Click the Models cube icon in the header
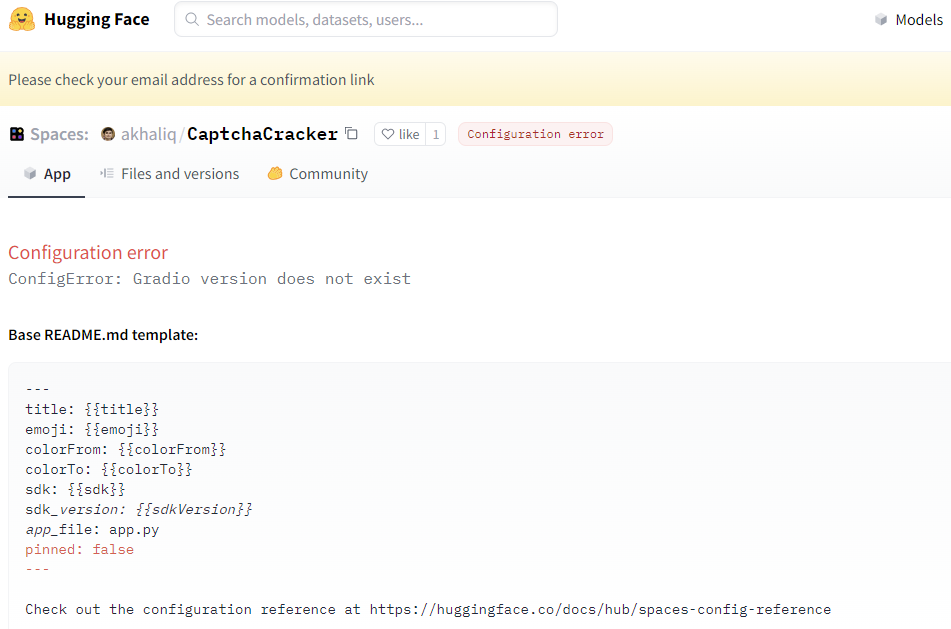Screen dimensions: 951x629 pos(881,19)
